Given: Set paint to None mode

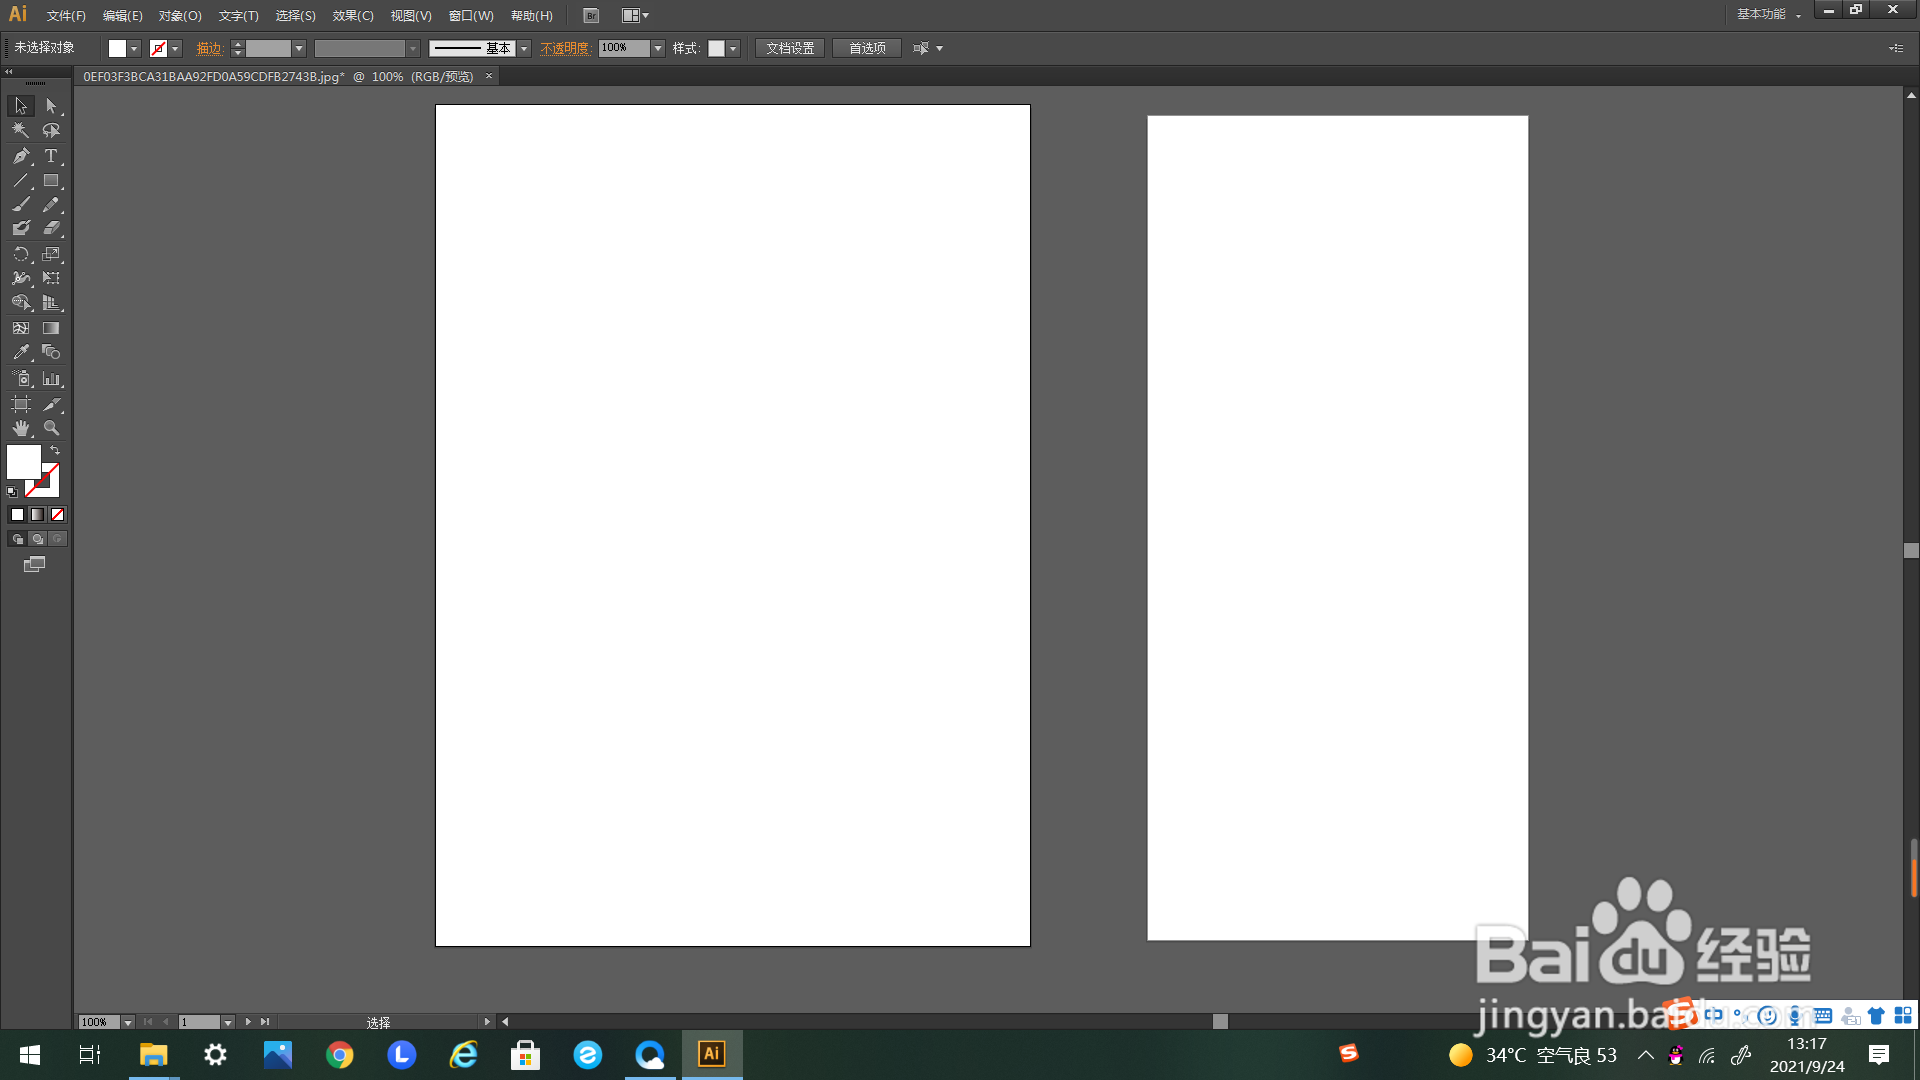Looking at the screenshot, I should (57, 515).
